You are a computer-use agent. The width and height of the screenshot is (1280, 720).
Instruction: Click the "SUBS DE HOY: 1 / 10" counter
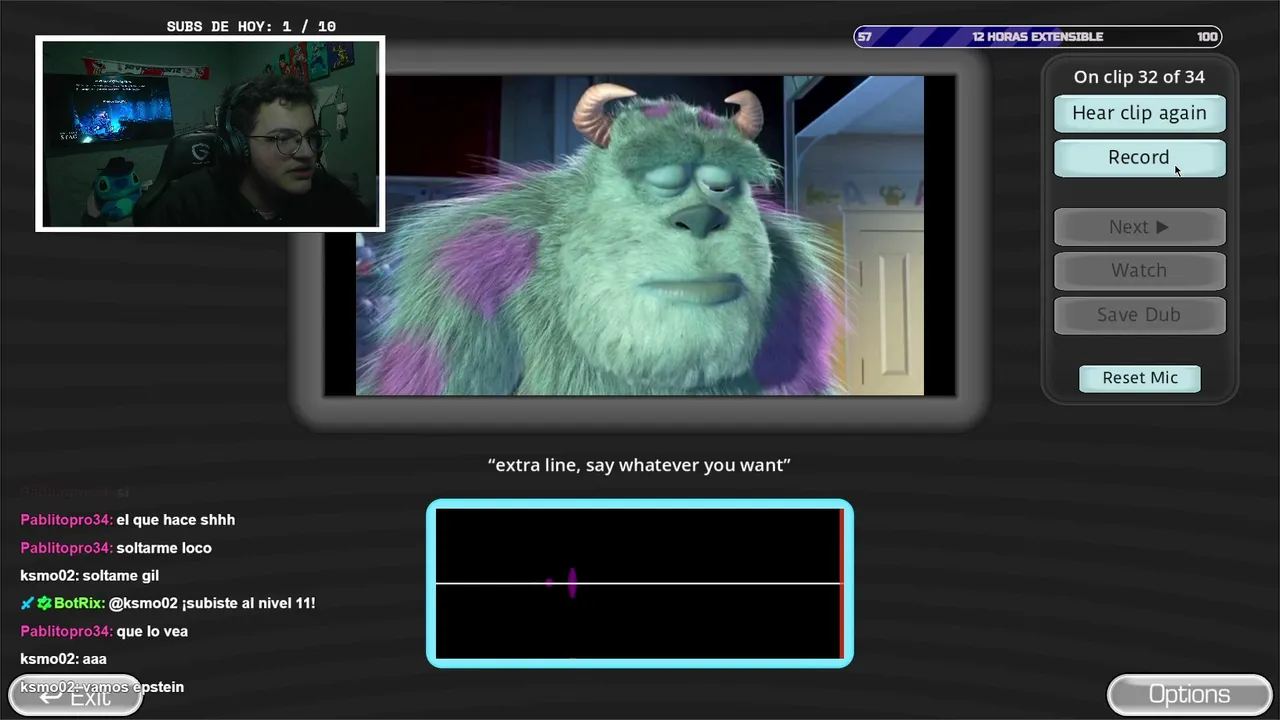coord(251,27)
